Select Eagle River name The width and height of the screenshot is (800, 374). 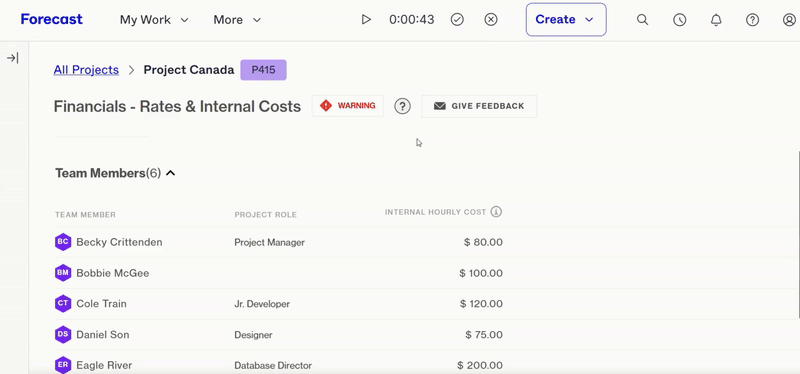click(104, 365)
